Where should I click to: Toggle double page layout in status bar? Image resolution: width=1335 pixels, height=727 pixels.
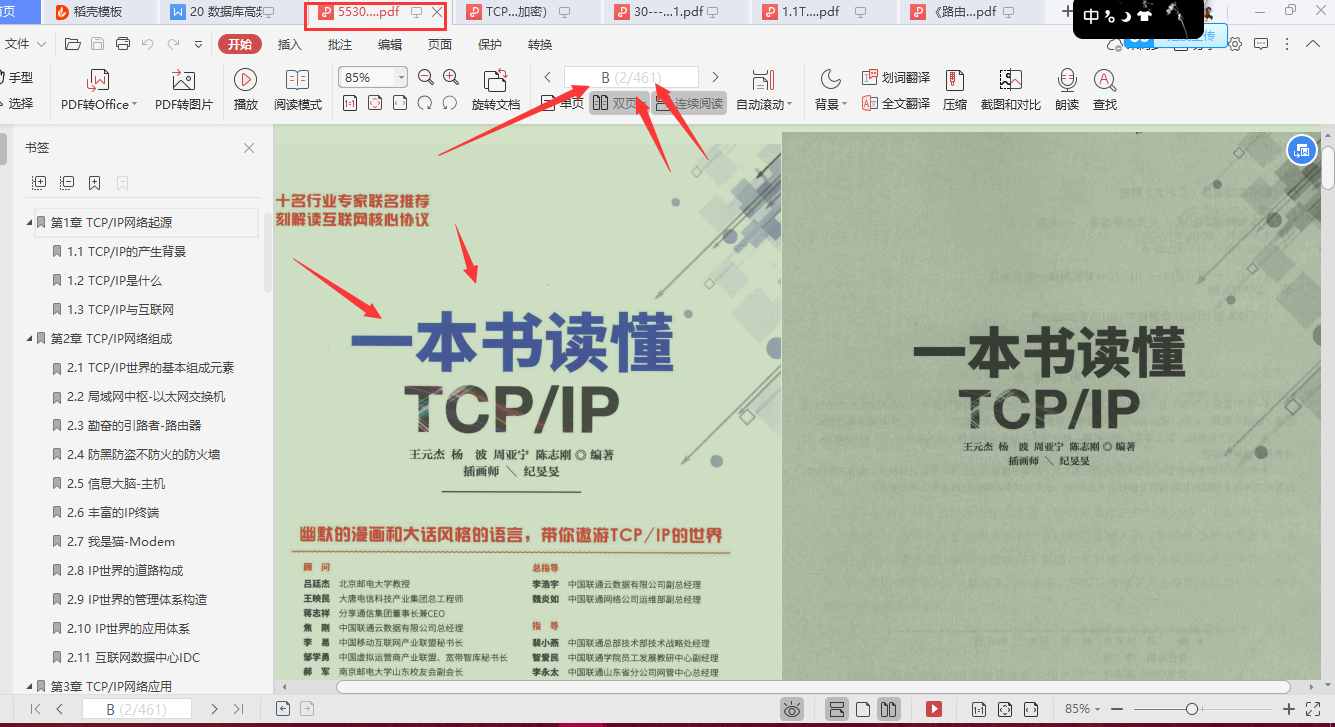pos(888,709)
